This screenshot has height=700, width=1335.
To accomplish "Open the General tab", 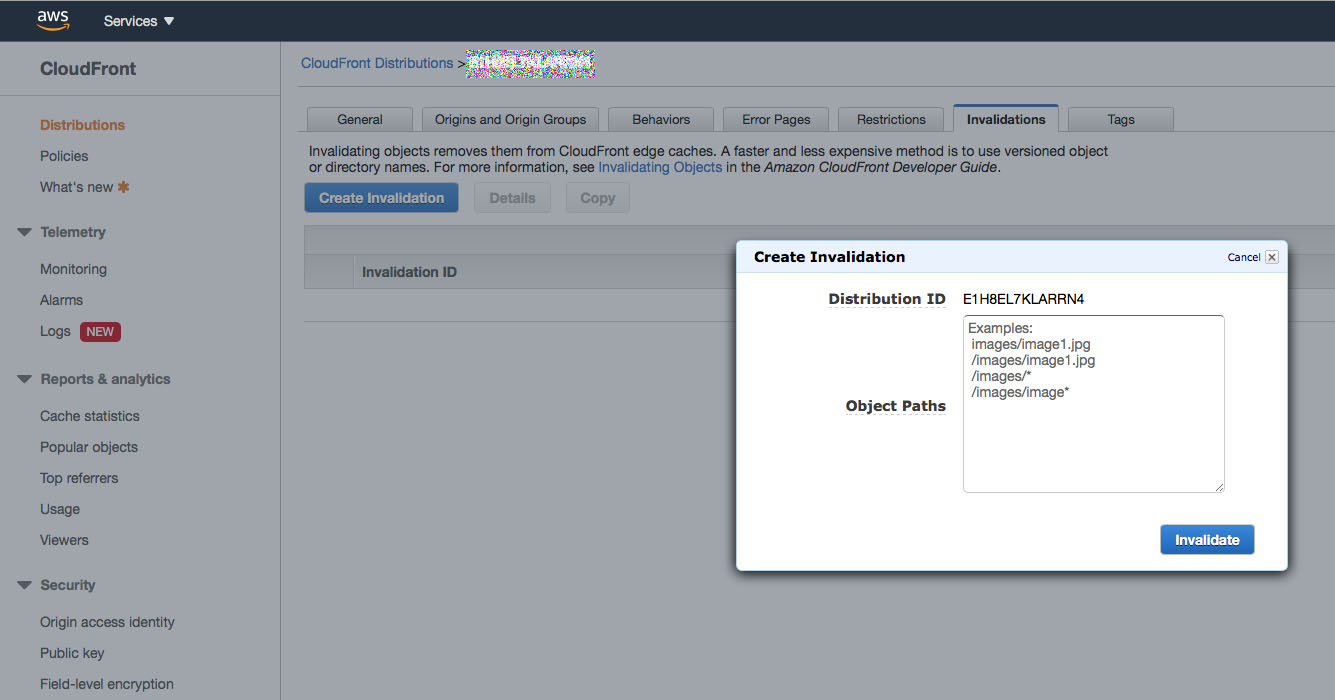I will 360,119.
